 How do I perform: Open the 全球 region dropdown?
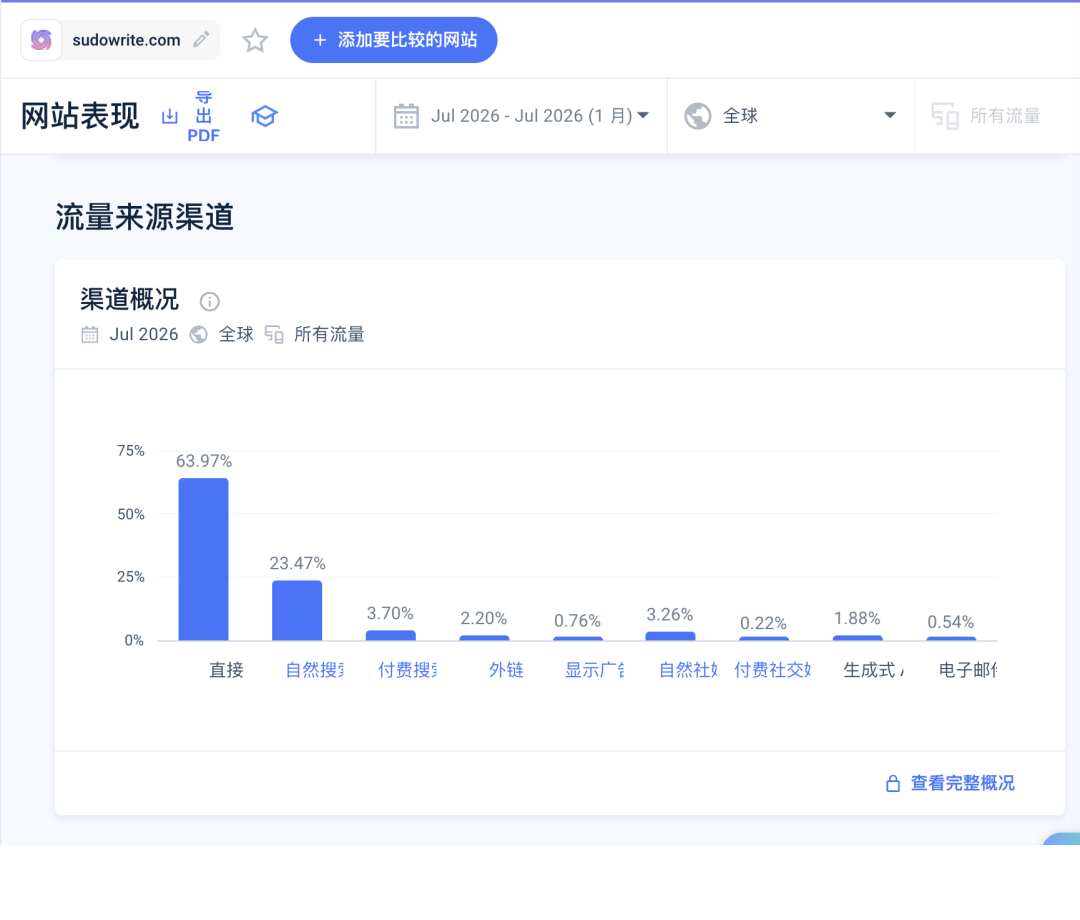[x=791, y=116]
